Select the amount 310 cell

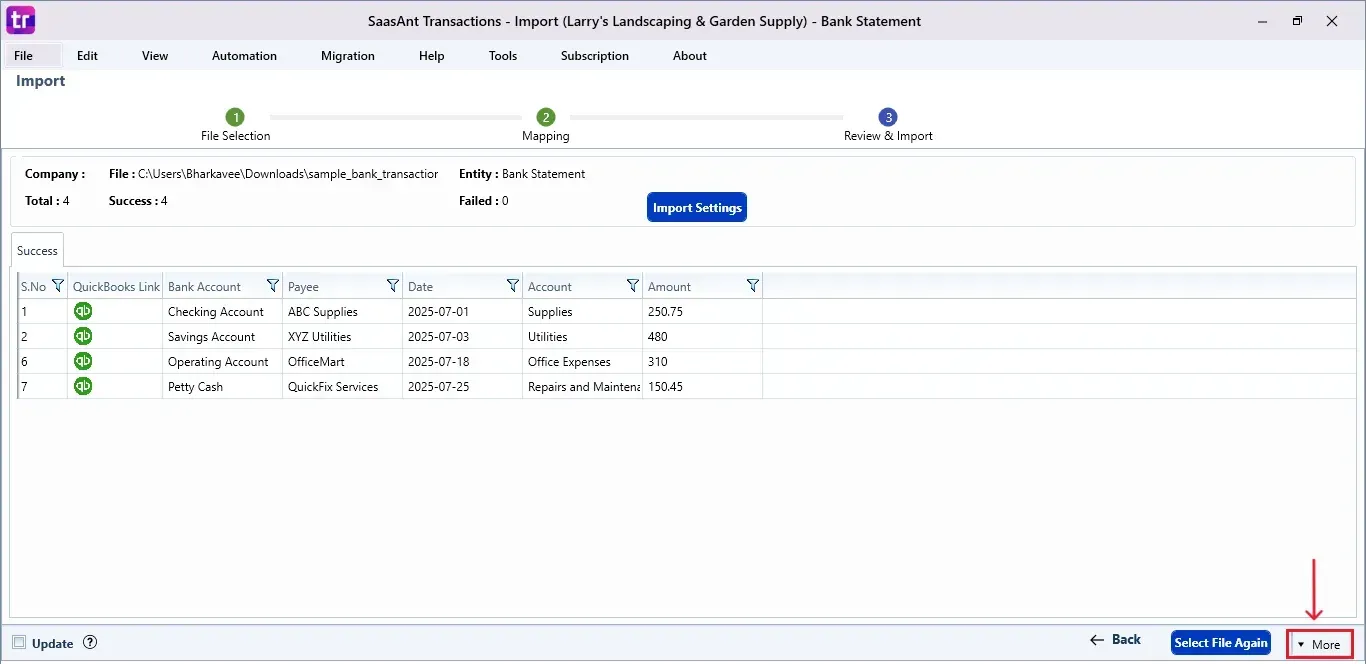(x=702, y=362)
